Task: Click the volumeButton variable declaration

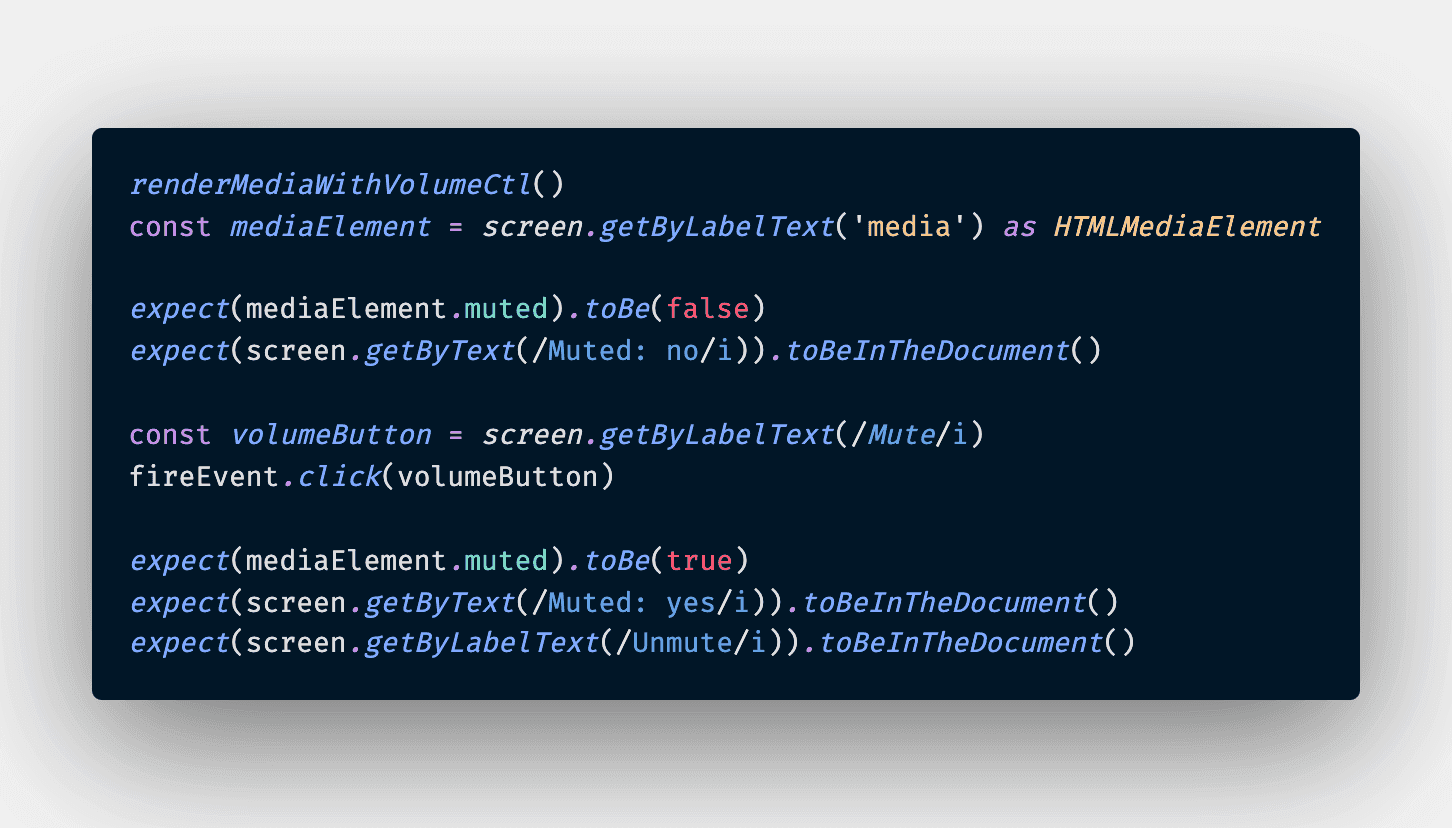Action: pos(330,435)
